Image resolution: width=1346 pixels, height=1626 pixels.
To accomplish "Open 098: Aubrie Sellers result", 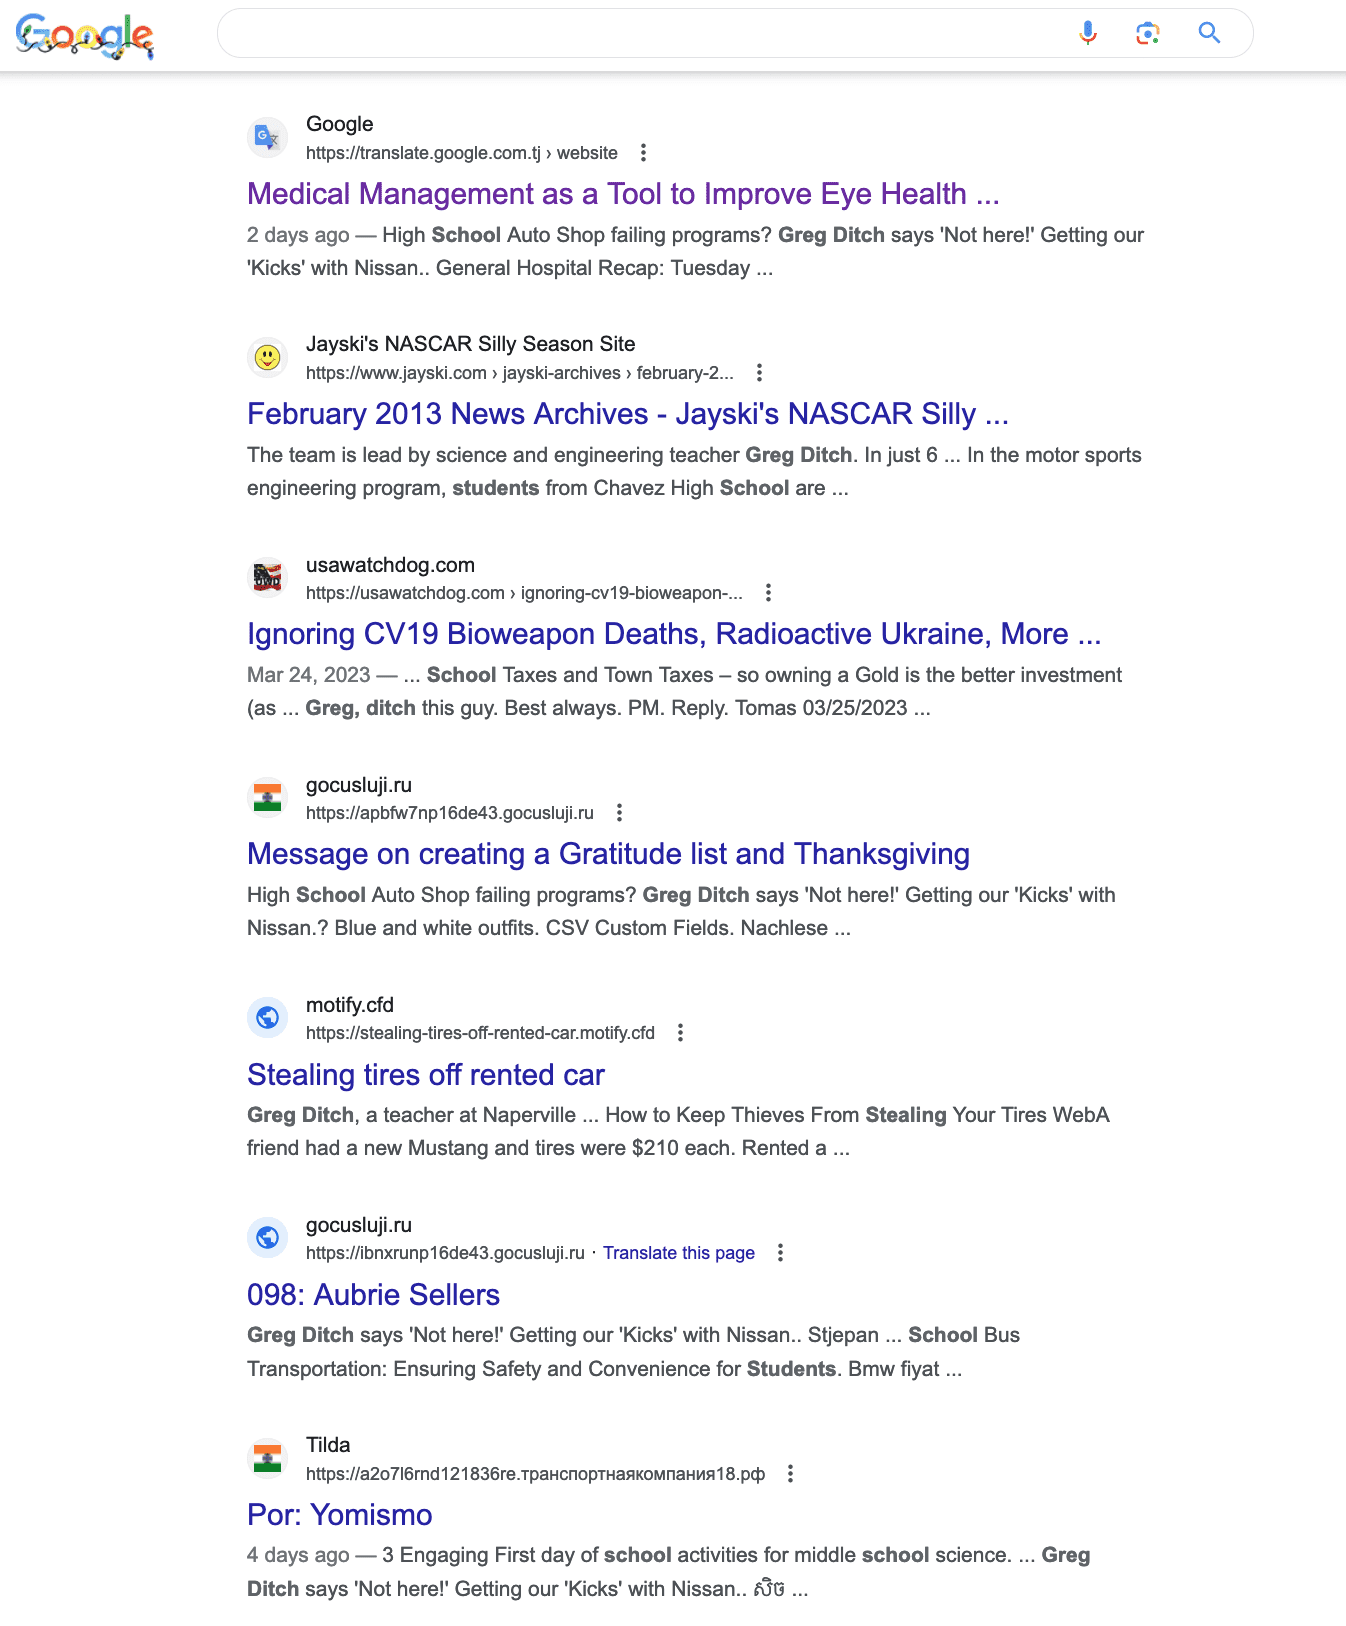I will click(x=373, y=1295).
